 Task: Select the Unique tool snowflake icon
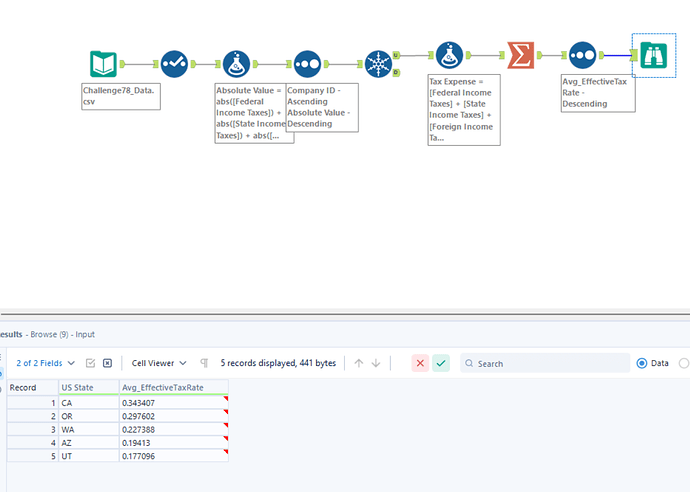[379, 64]
